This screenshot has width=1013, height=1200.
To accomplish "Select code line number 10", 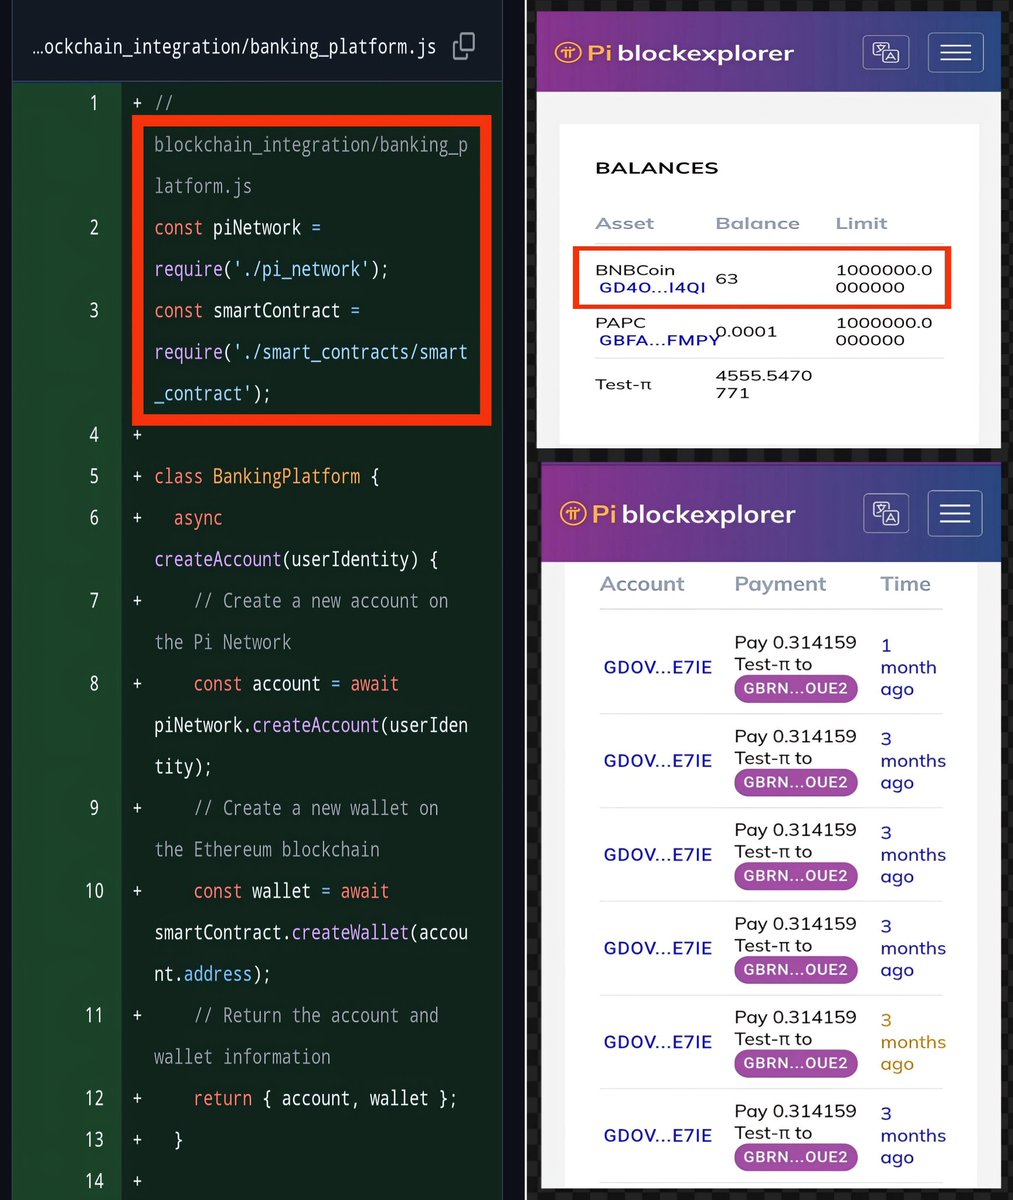I will (x=94, y=891).
